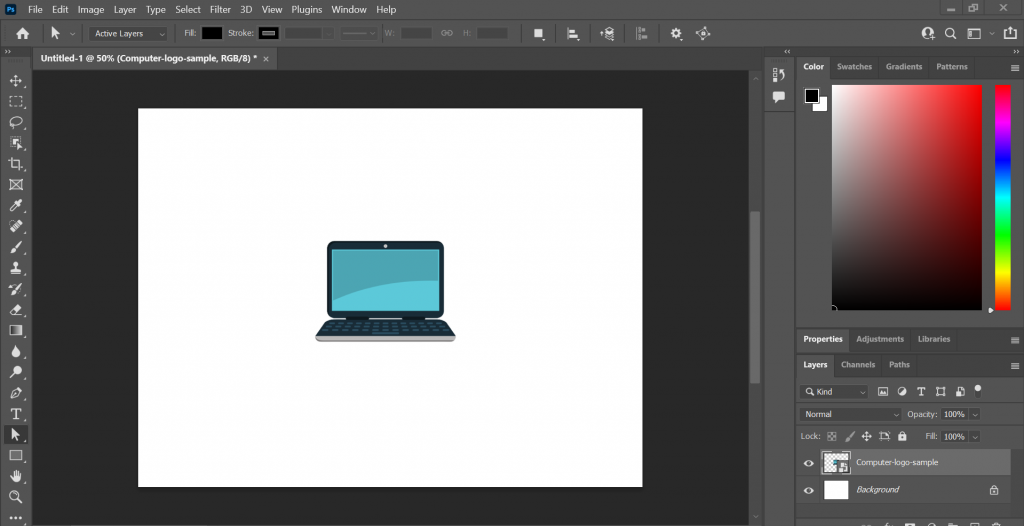Open the Adjustments panel tab
This screenshot has width=1024, height=526.
[x=880, y=339]
